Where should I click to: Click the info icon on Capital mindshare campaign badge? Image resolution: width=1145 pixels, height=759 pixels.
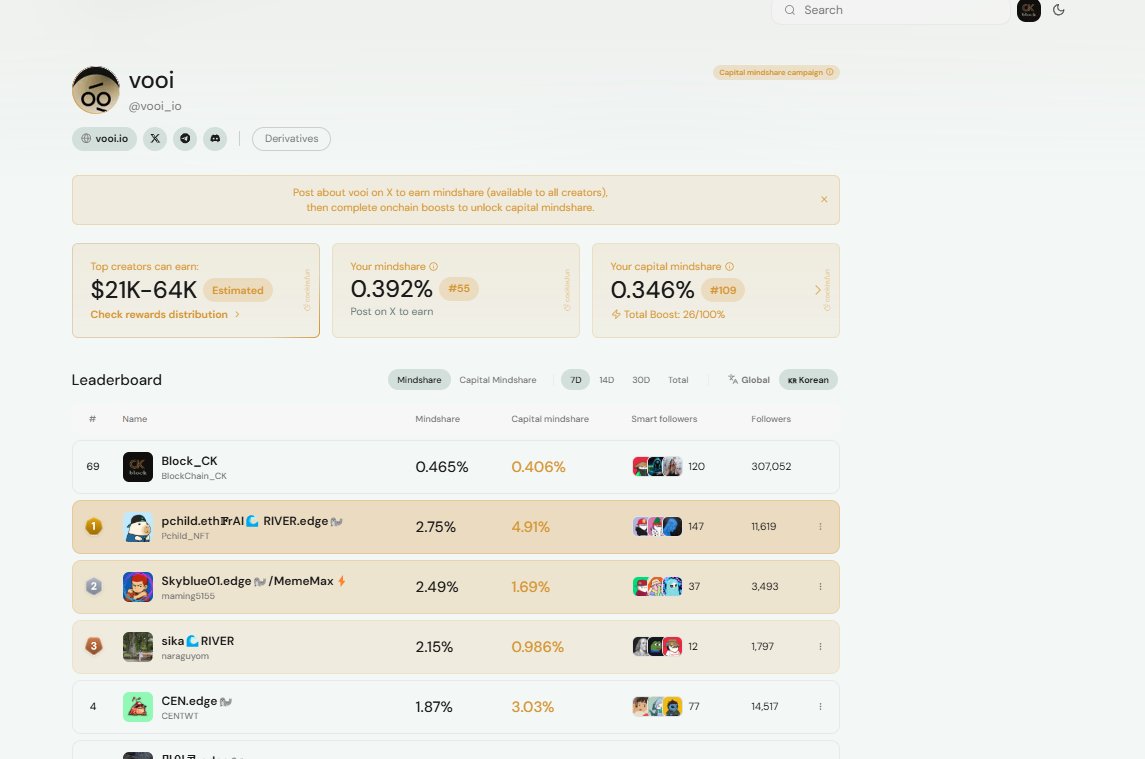(x=830, y=72)
